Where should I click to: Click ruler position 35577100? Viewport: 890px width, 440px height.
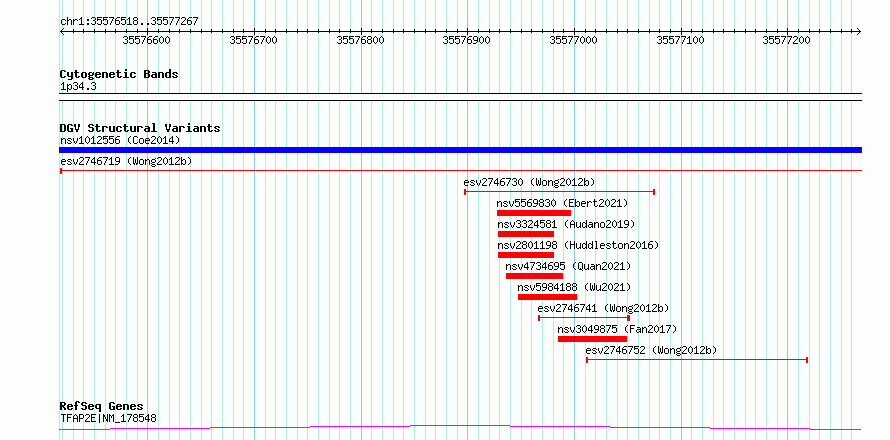point(681,40)
